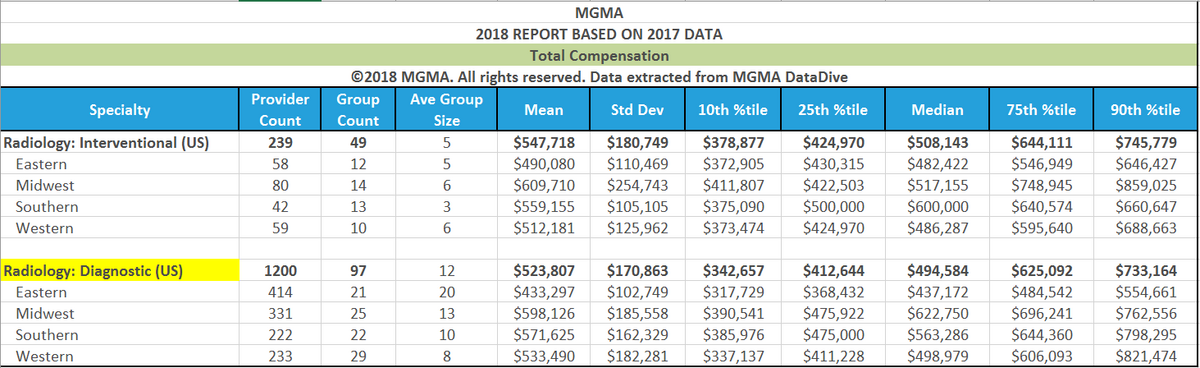Screen dimensions: 1200x368
Task: Click Diagnostic mean $523,807
Action: [x=545, y=270]
